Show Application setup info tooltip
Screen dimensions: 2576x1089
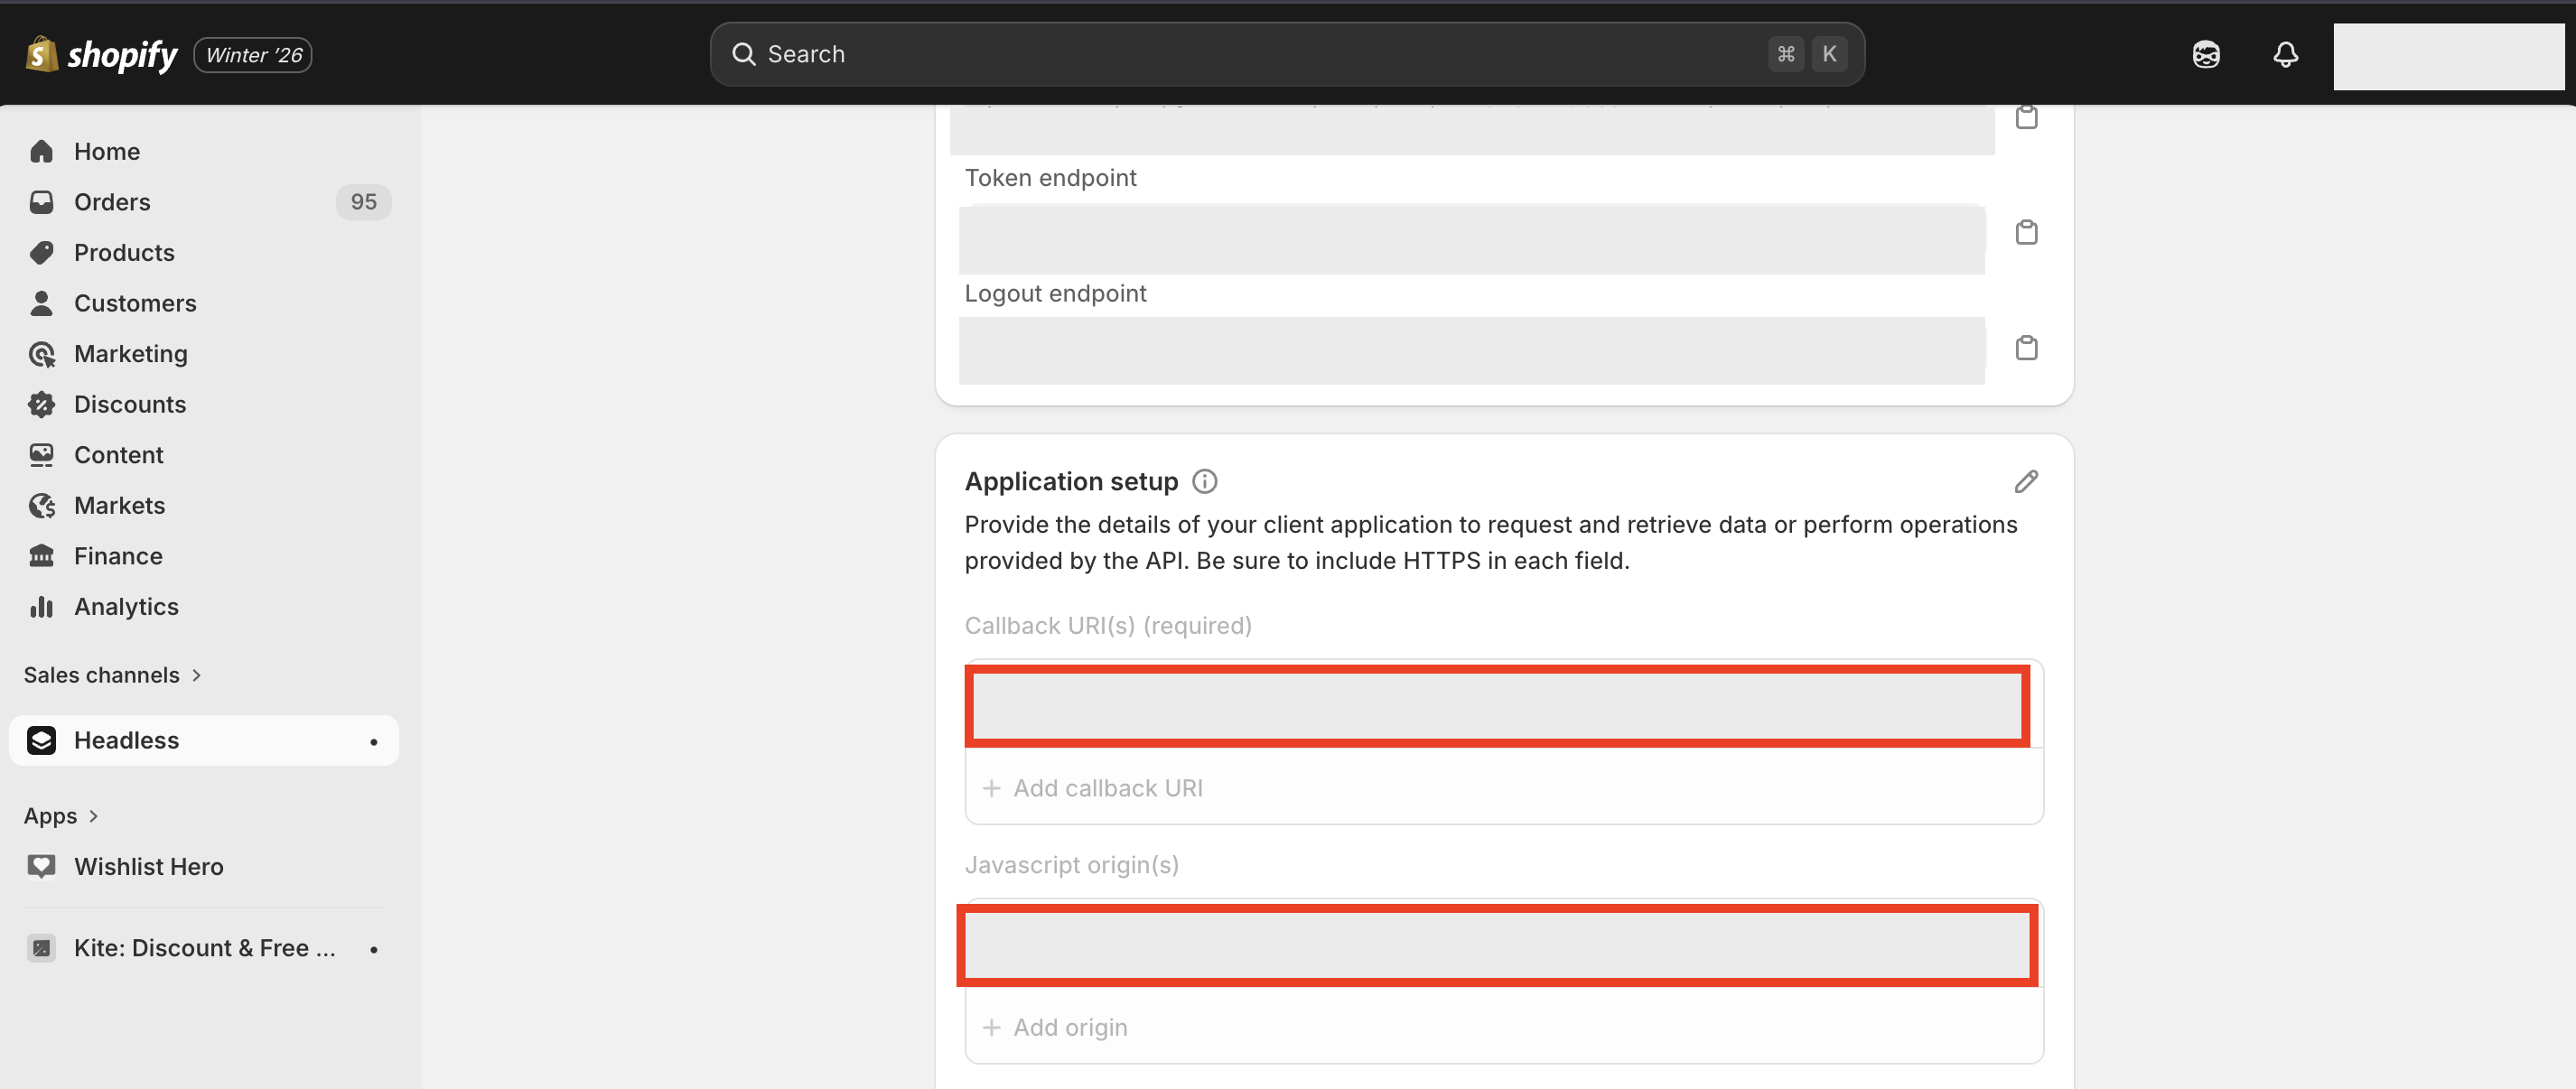(x=1205, y=482)
